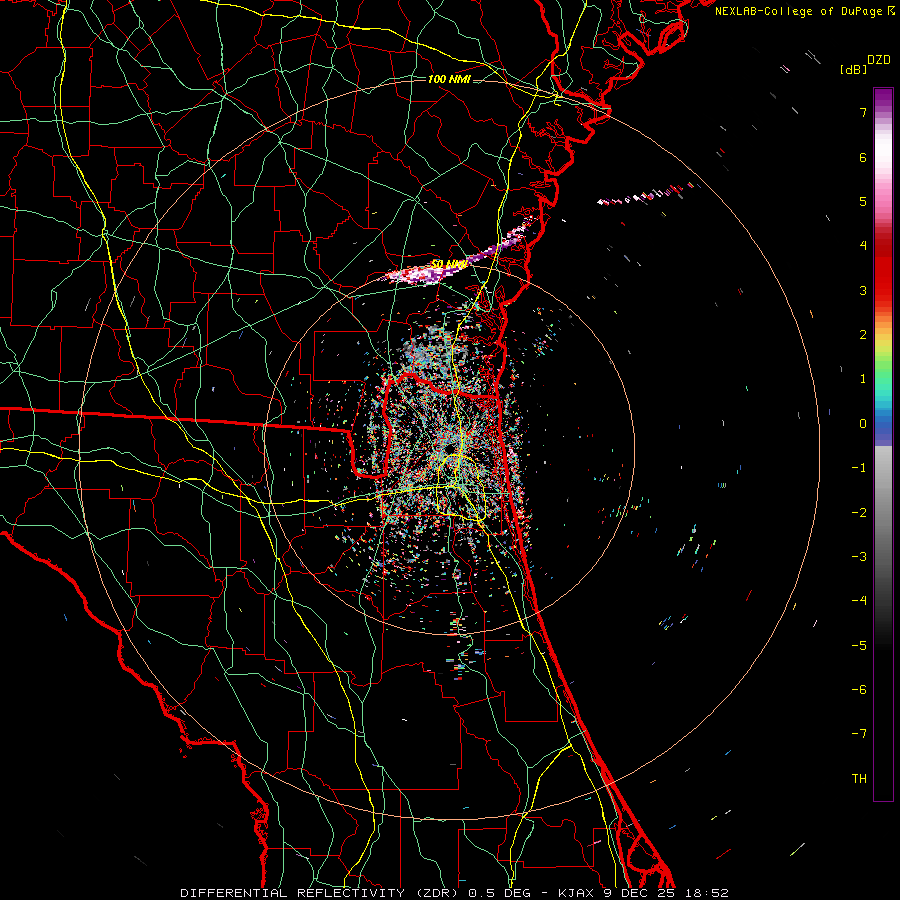
Task: Click the '6' value on the color scale
Action: [863, 157]
